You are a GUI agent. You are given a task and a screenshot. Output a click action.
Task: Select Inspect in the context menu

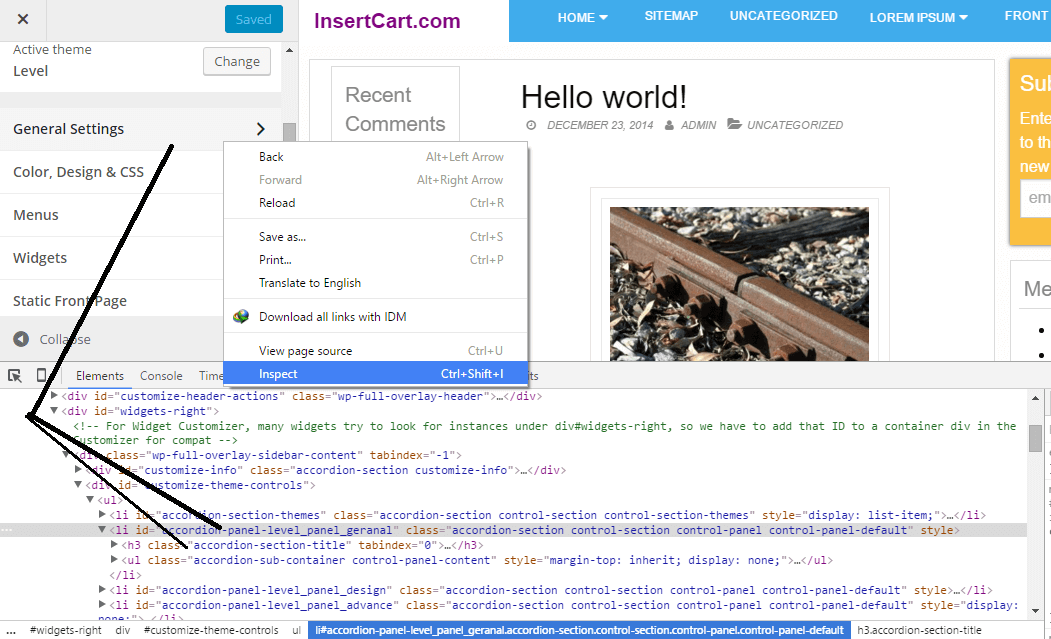pos(375,374)
